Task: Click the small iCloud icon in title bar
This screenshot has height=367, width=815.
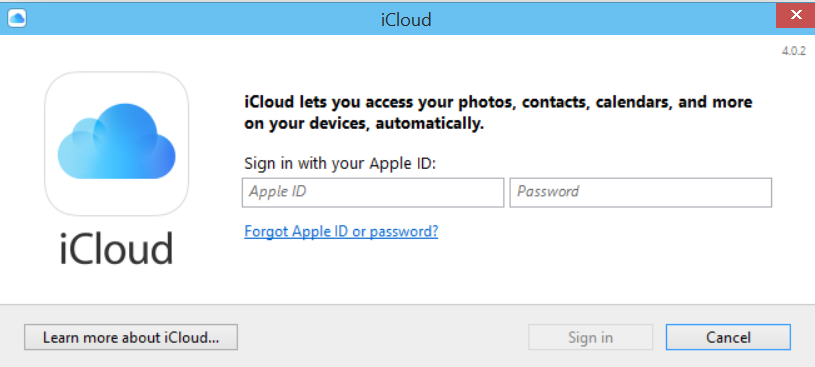Action: coord(17,19)
